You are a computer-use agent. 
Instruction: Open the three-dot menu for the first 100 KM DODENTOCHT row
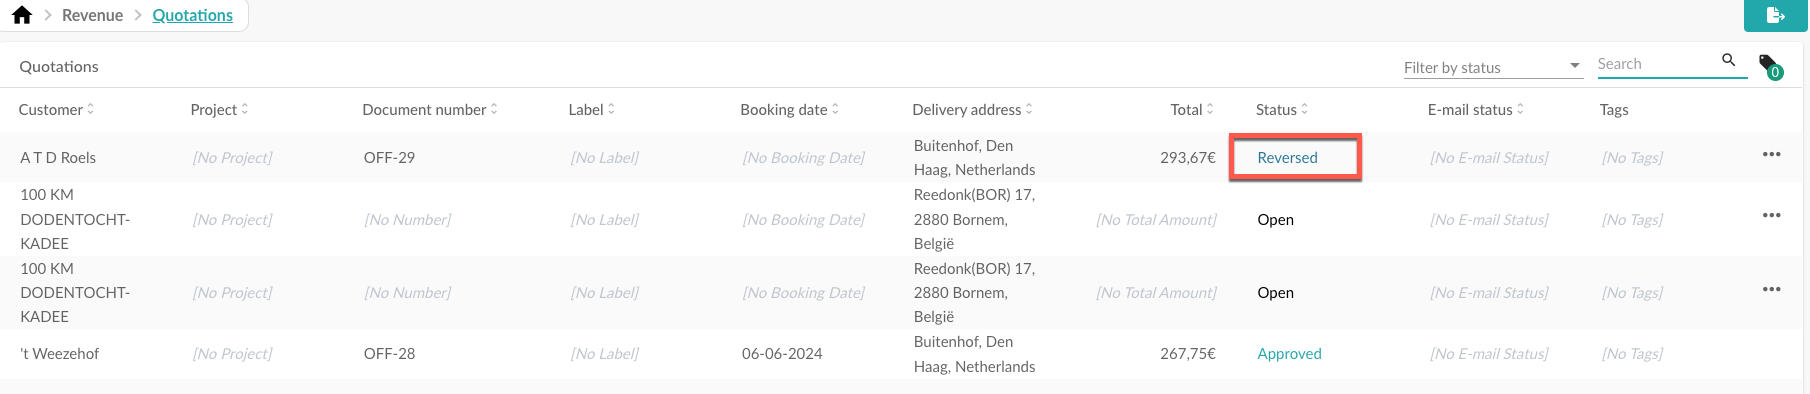1772,215
